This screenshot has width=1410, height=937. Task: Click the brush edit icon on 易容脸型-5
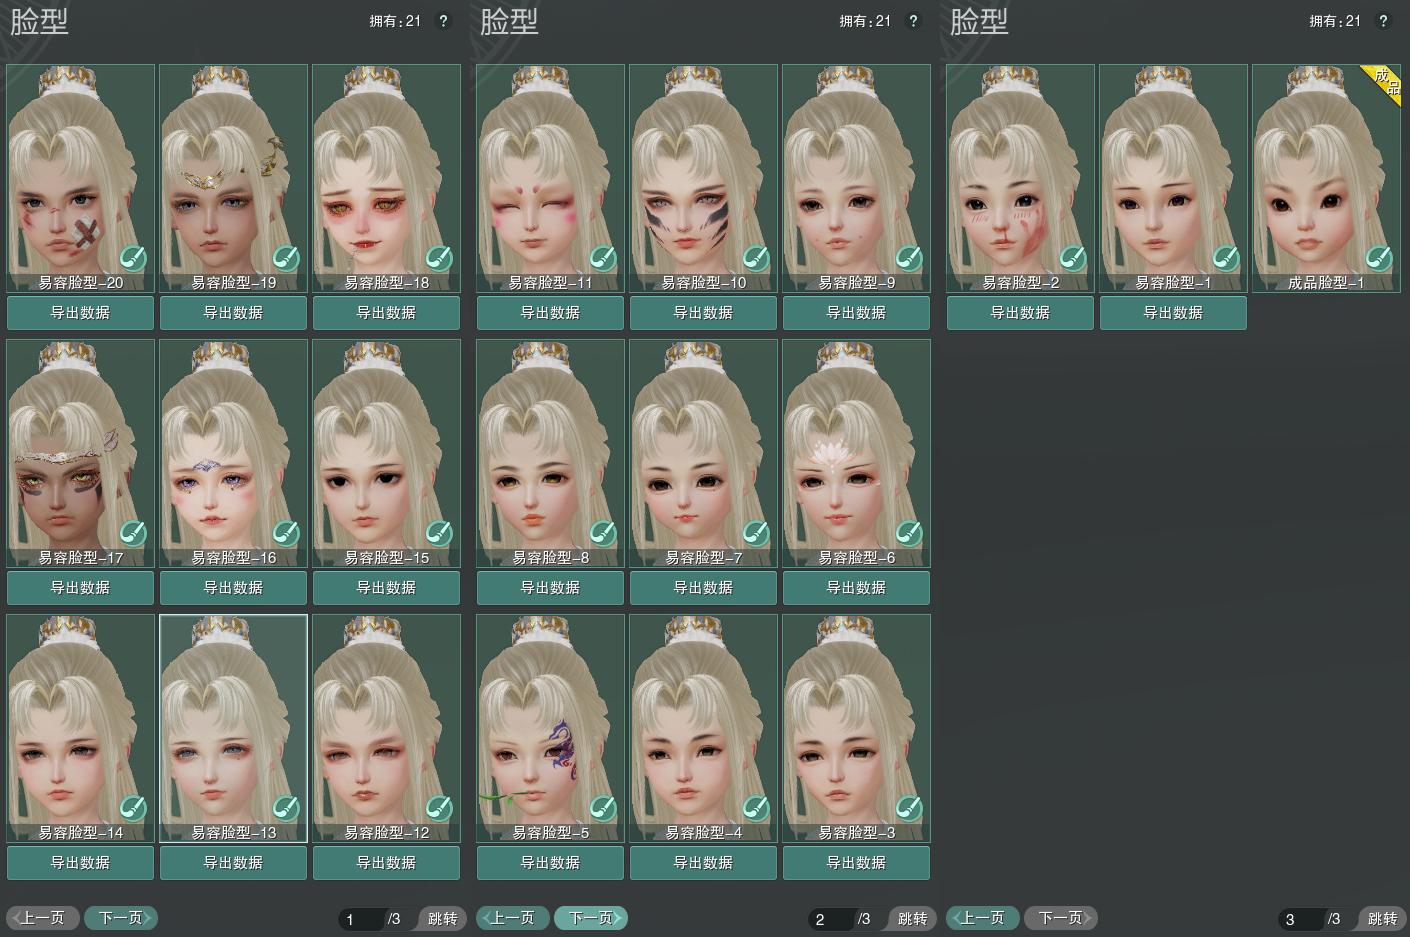tap(603, 808)
